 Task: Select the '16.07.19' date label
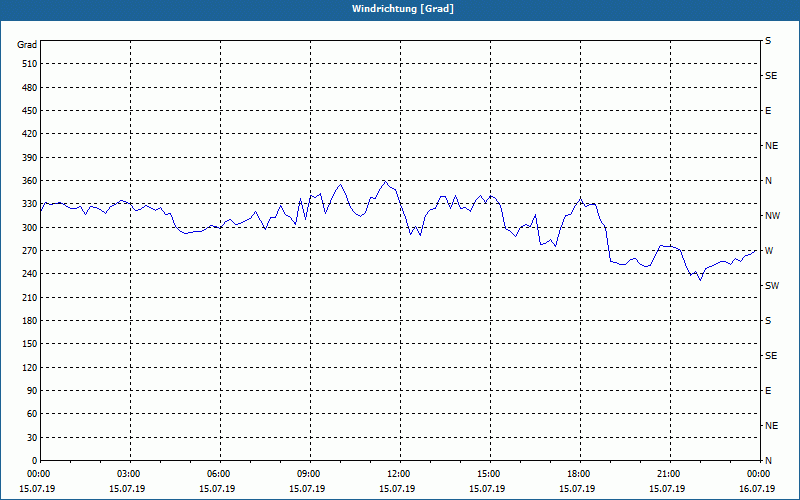757,489
